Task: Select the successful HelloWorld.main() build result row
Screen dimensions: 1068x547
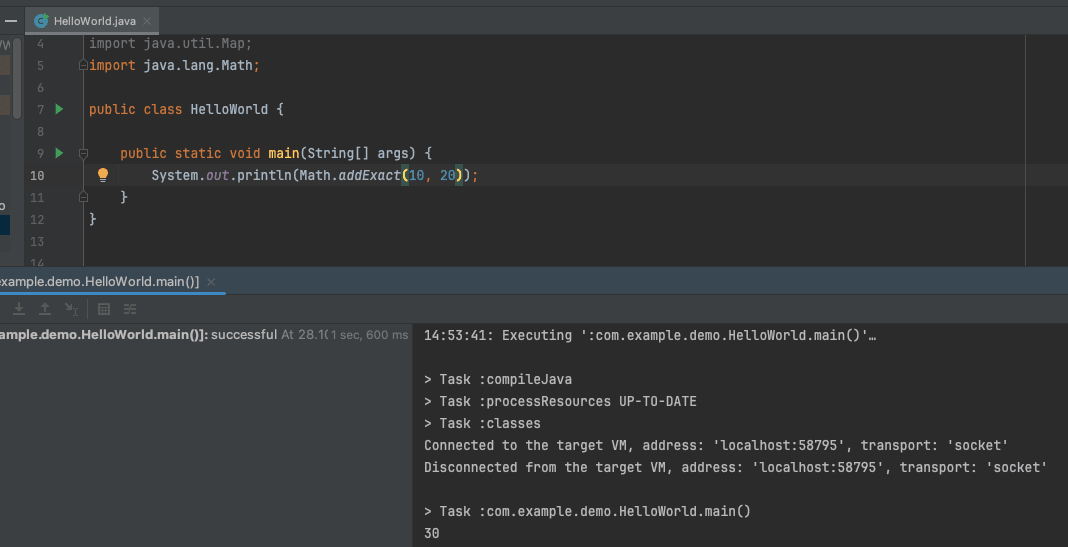Action: [204, 335]
